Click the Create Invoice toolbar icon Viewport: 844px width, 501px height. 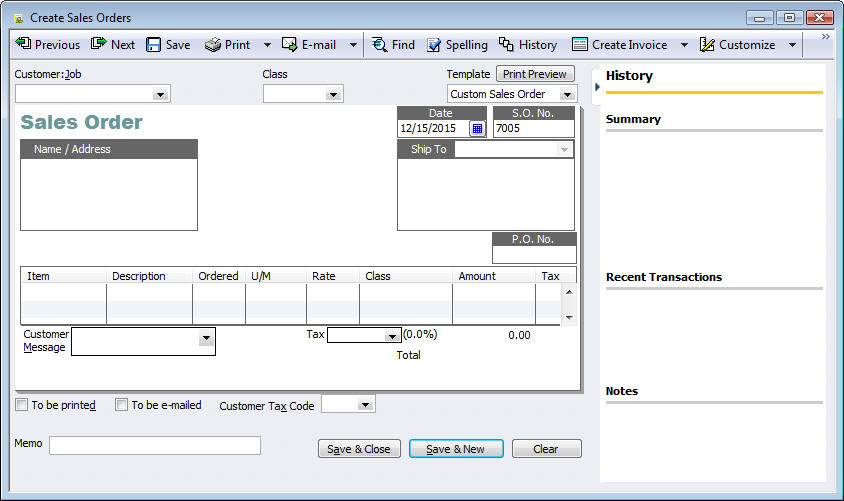tap(580, 45)
